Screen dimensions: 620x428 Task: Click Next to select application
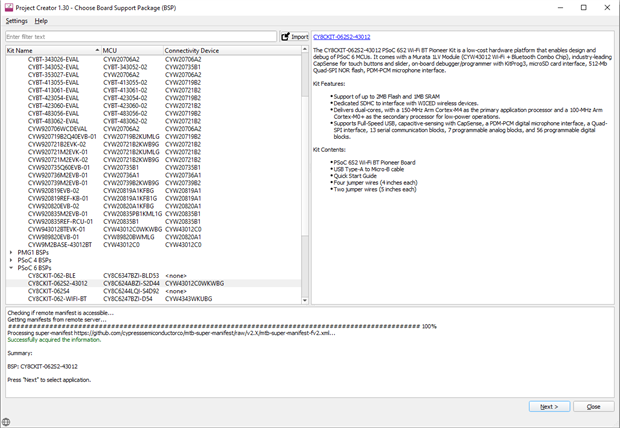click(549, 407)
